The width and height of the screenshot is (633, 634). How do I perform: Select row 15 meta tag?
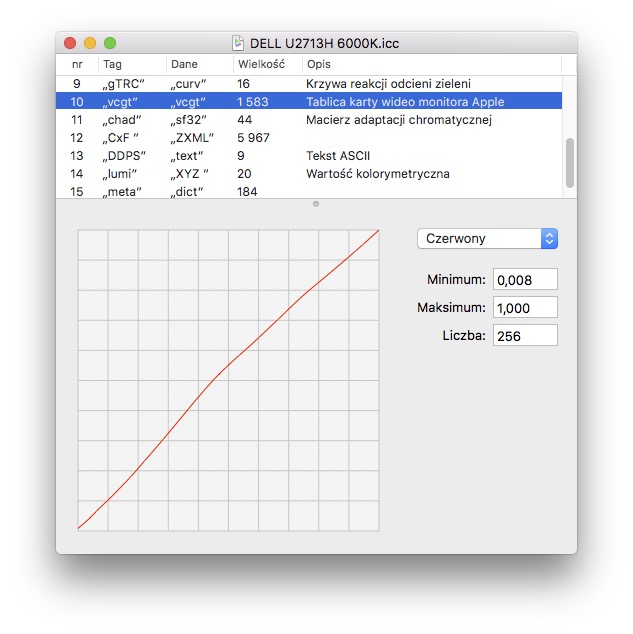309,191
